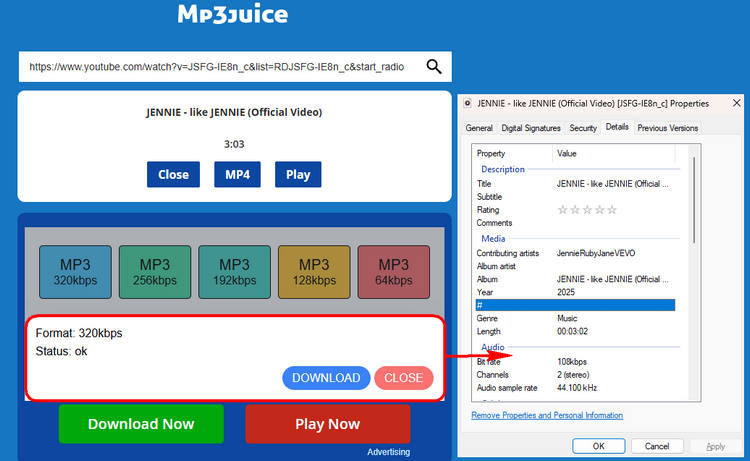Click the Genre value Music
750x461 pixels.
click(x=567, y=318)
